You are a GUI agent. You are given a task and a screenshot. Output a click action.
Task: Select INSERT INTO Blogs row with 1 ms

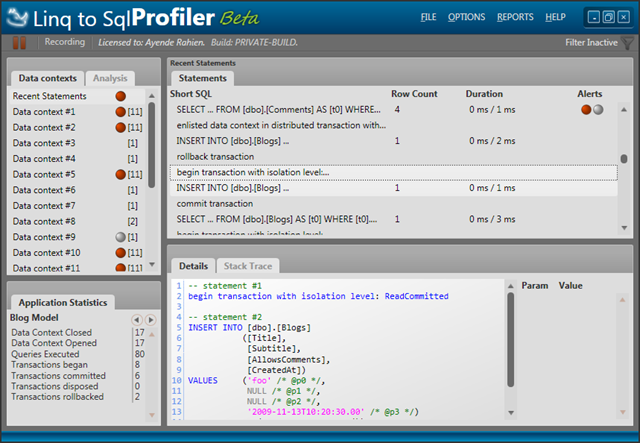pyautogui.click(x=393, y=188)
